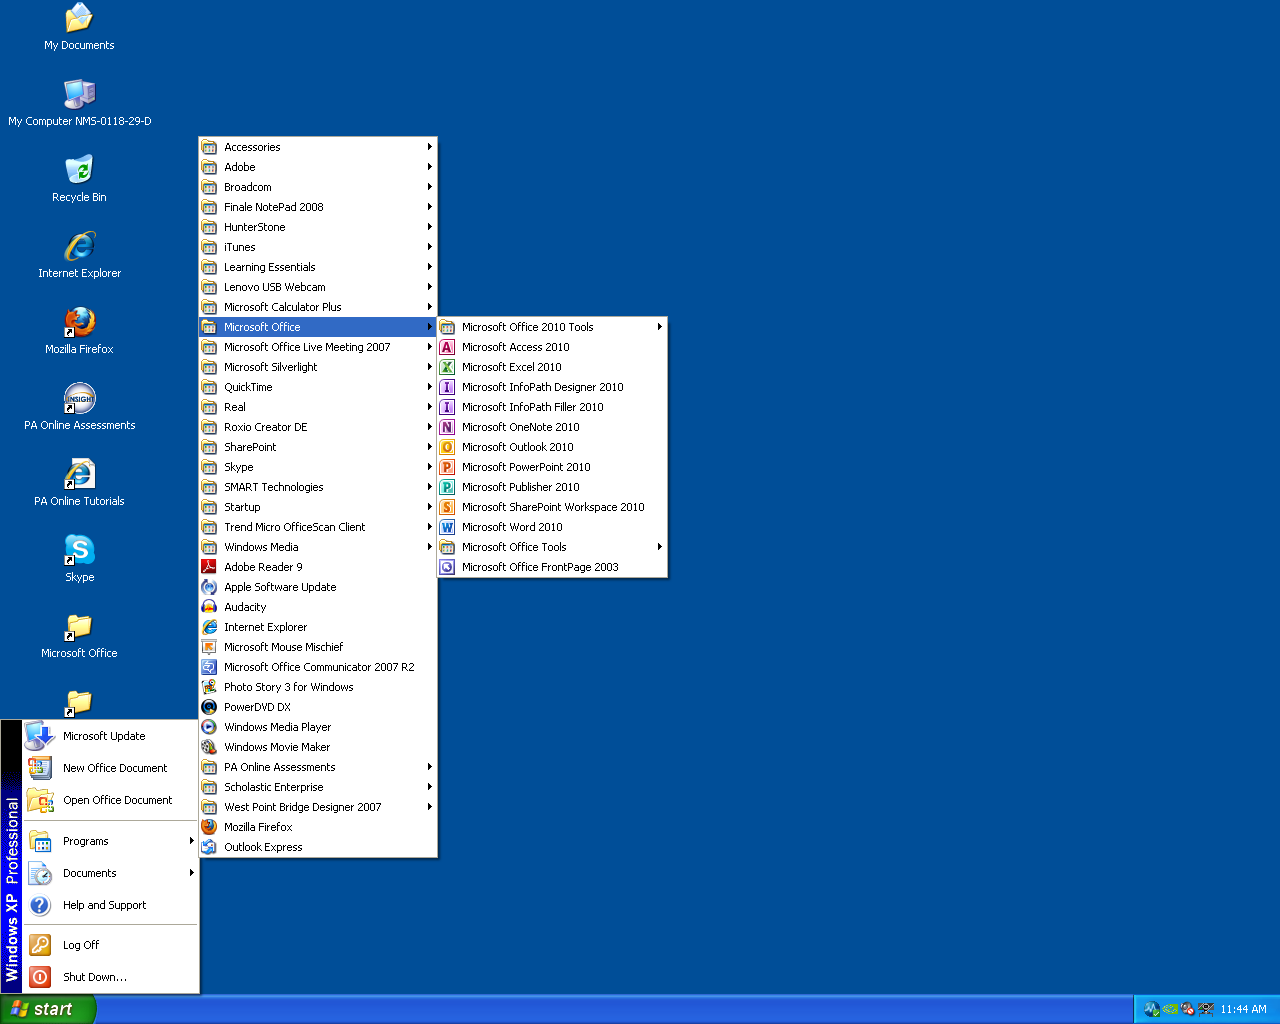Open Roxio Creator DE folder
Viewport: 1280px width, 1024px height.
click(x=318, y=427)
